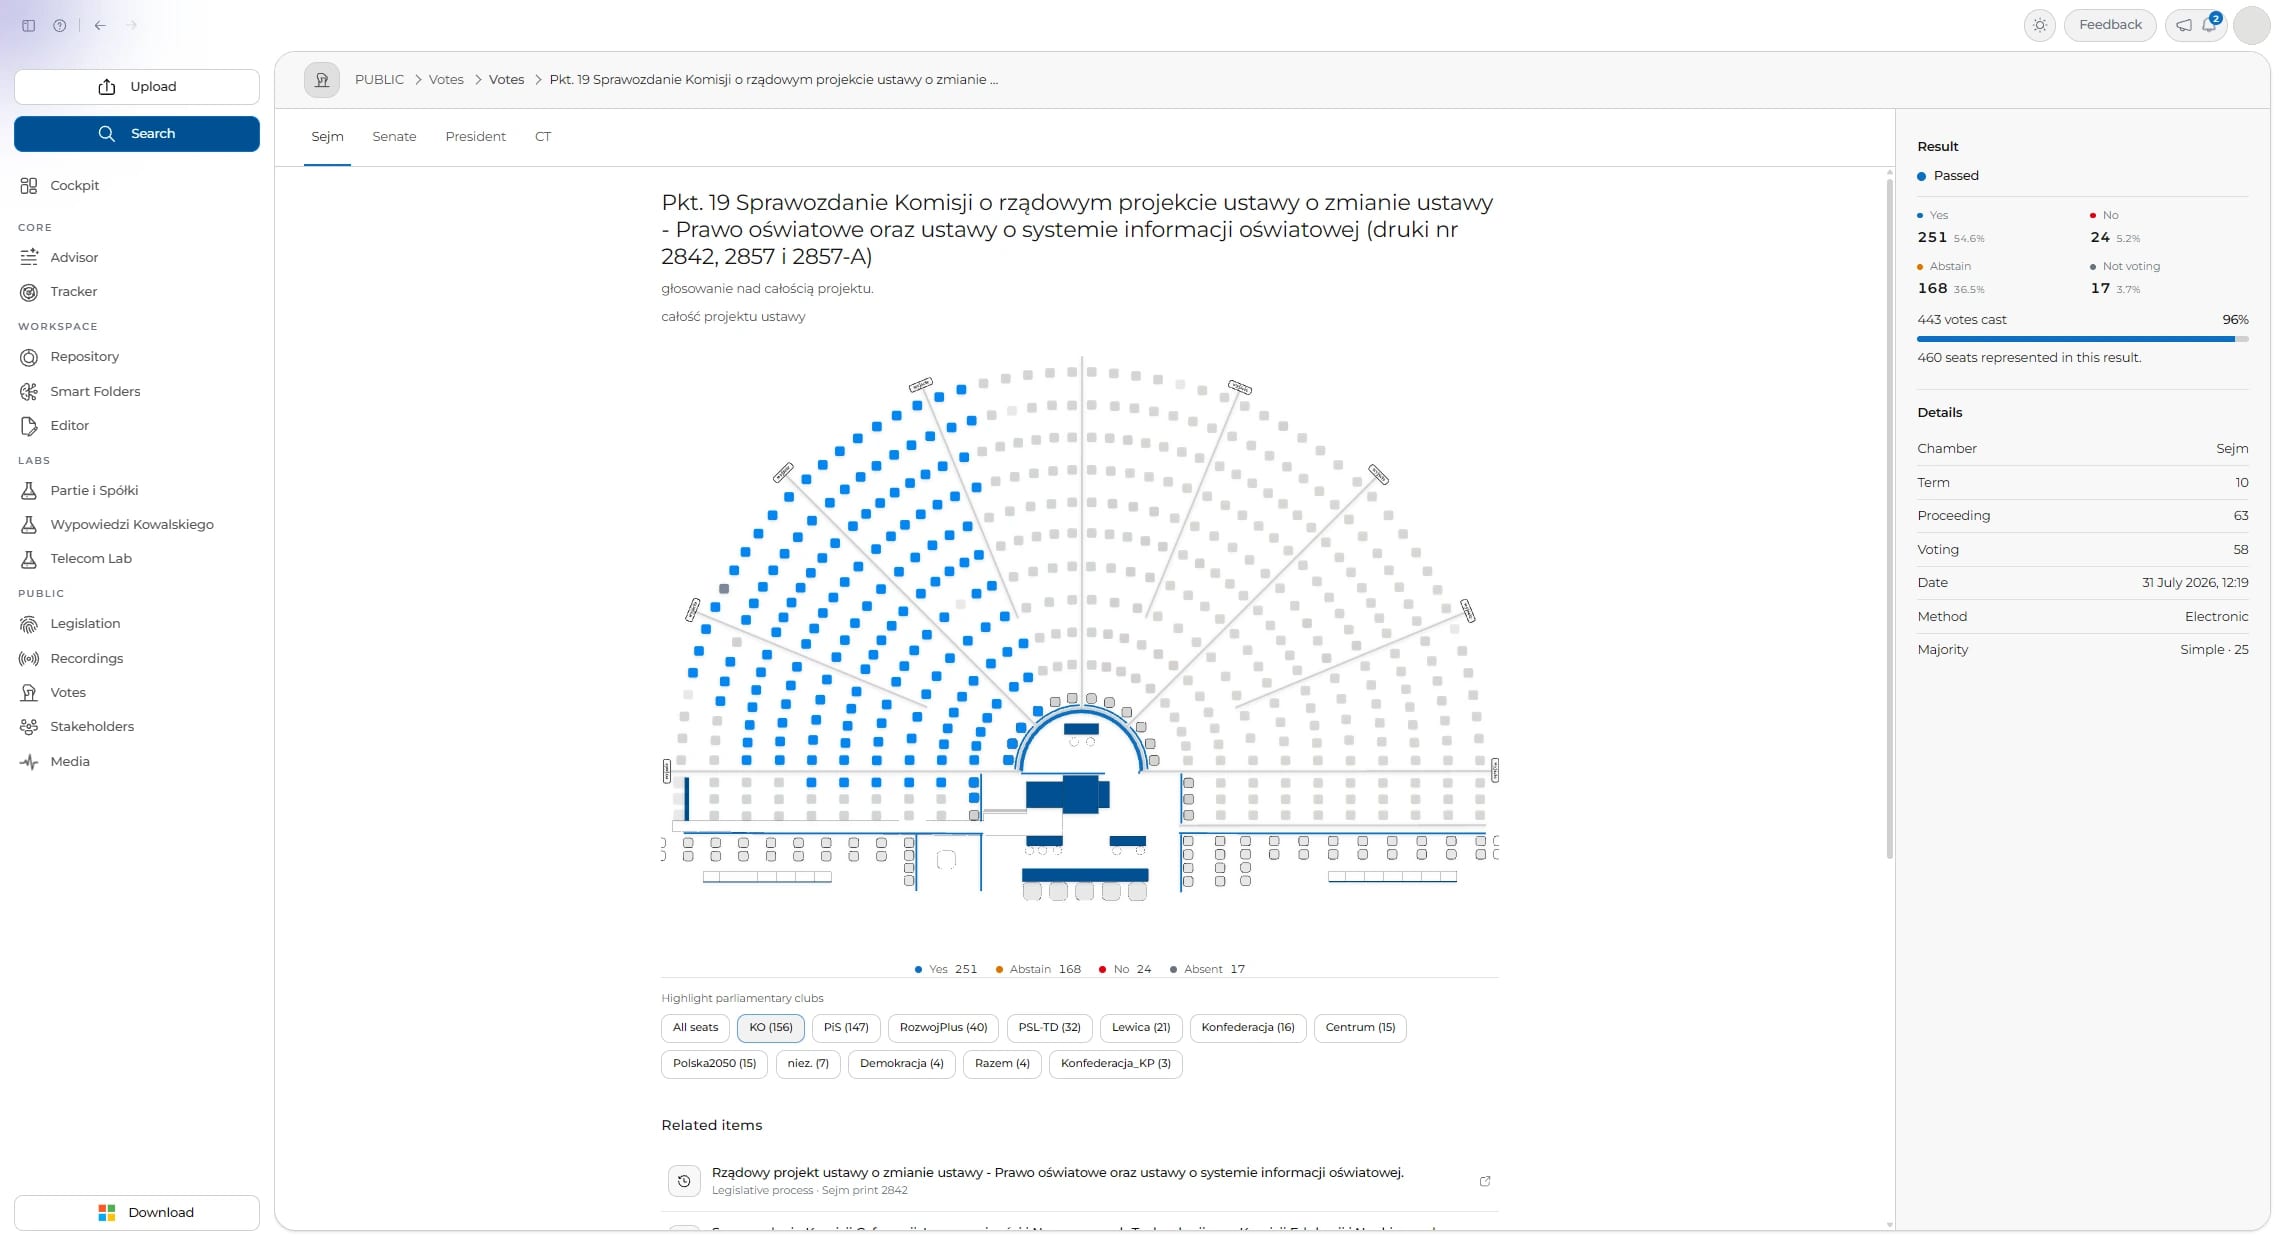
Task: Switch to the President tab
Action: click(475, 137)
